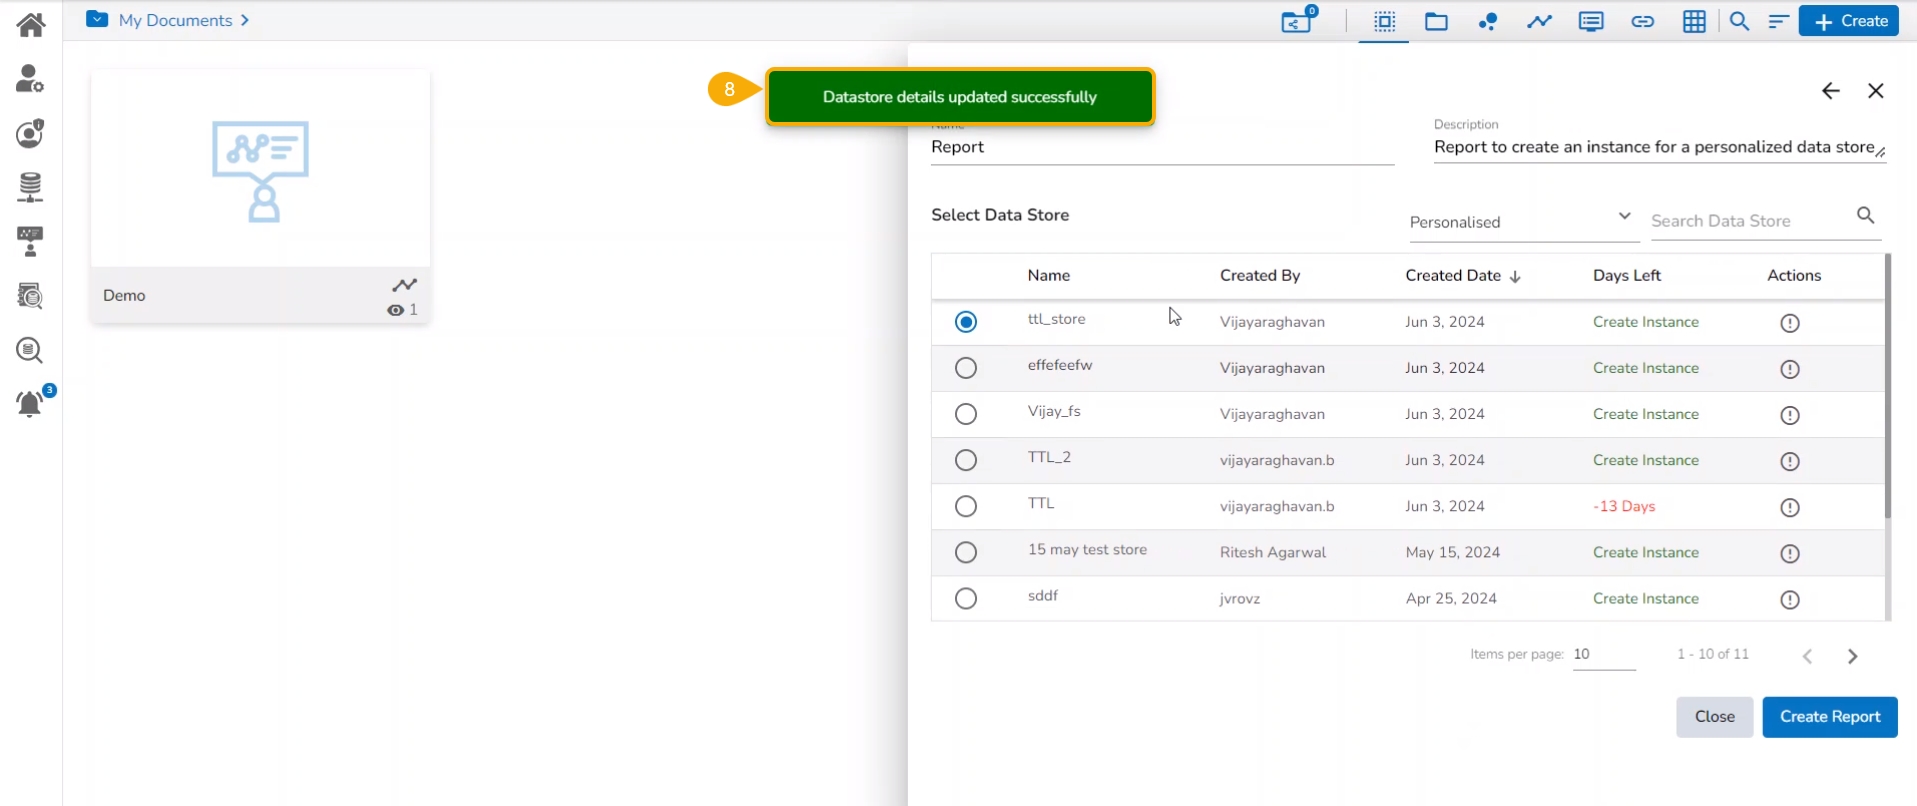This screenshot has width=1917, height=806.
Task: Choose the sddf data store radio option
Action: pyautogui.click(x=965, y=598)
